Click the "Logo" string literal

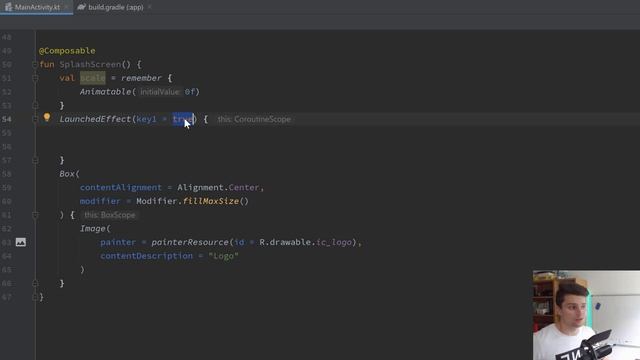[x=223, y=256]
